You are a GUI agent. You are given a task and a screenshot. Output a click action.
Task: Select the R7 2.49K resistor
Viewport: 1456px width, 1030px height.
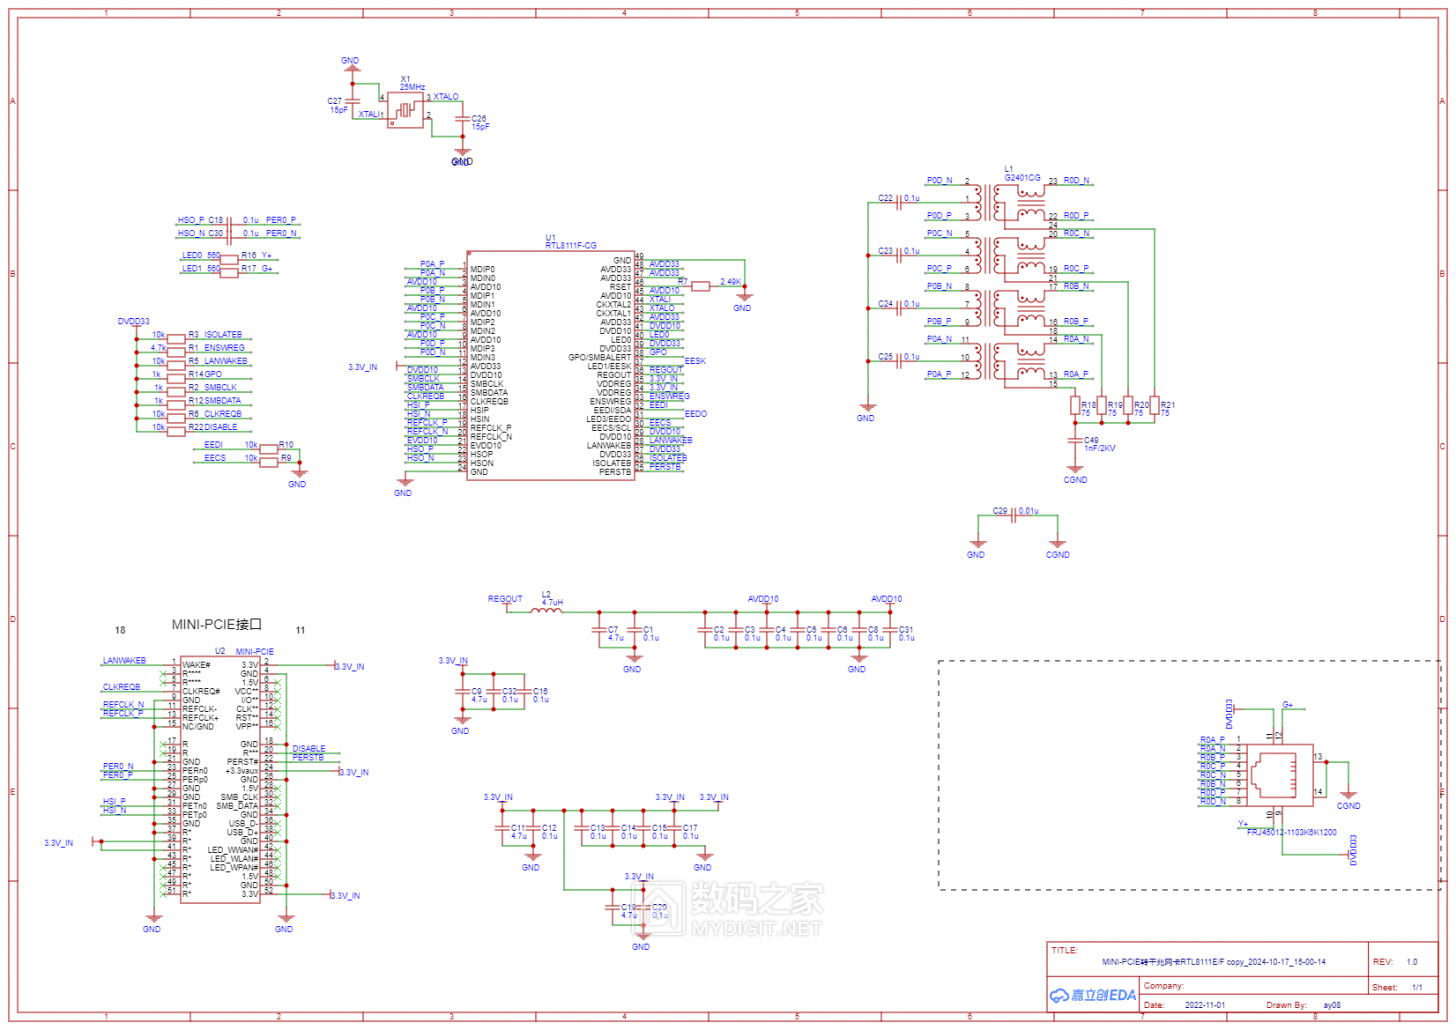pos(701,286)
